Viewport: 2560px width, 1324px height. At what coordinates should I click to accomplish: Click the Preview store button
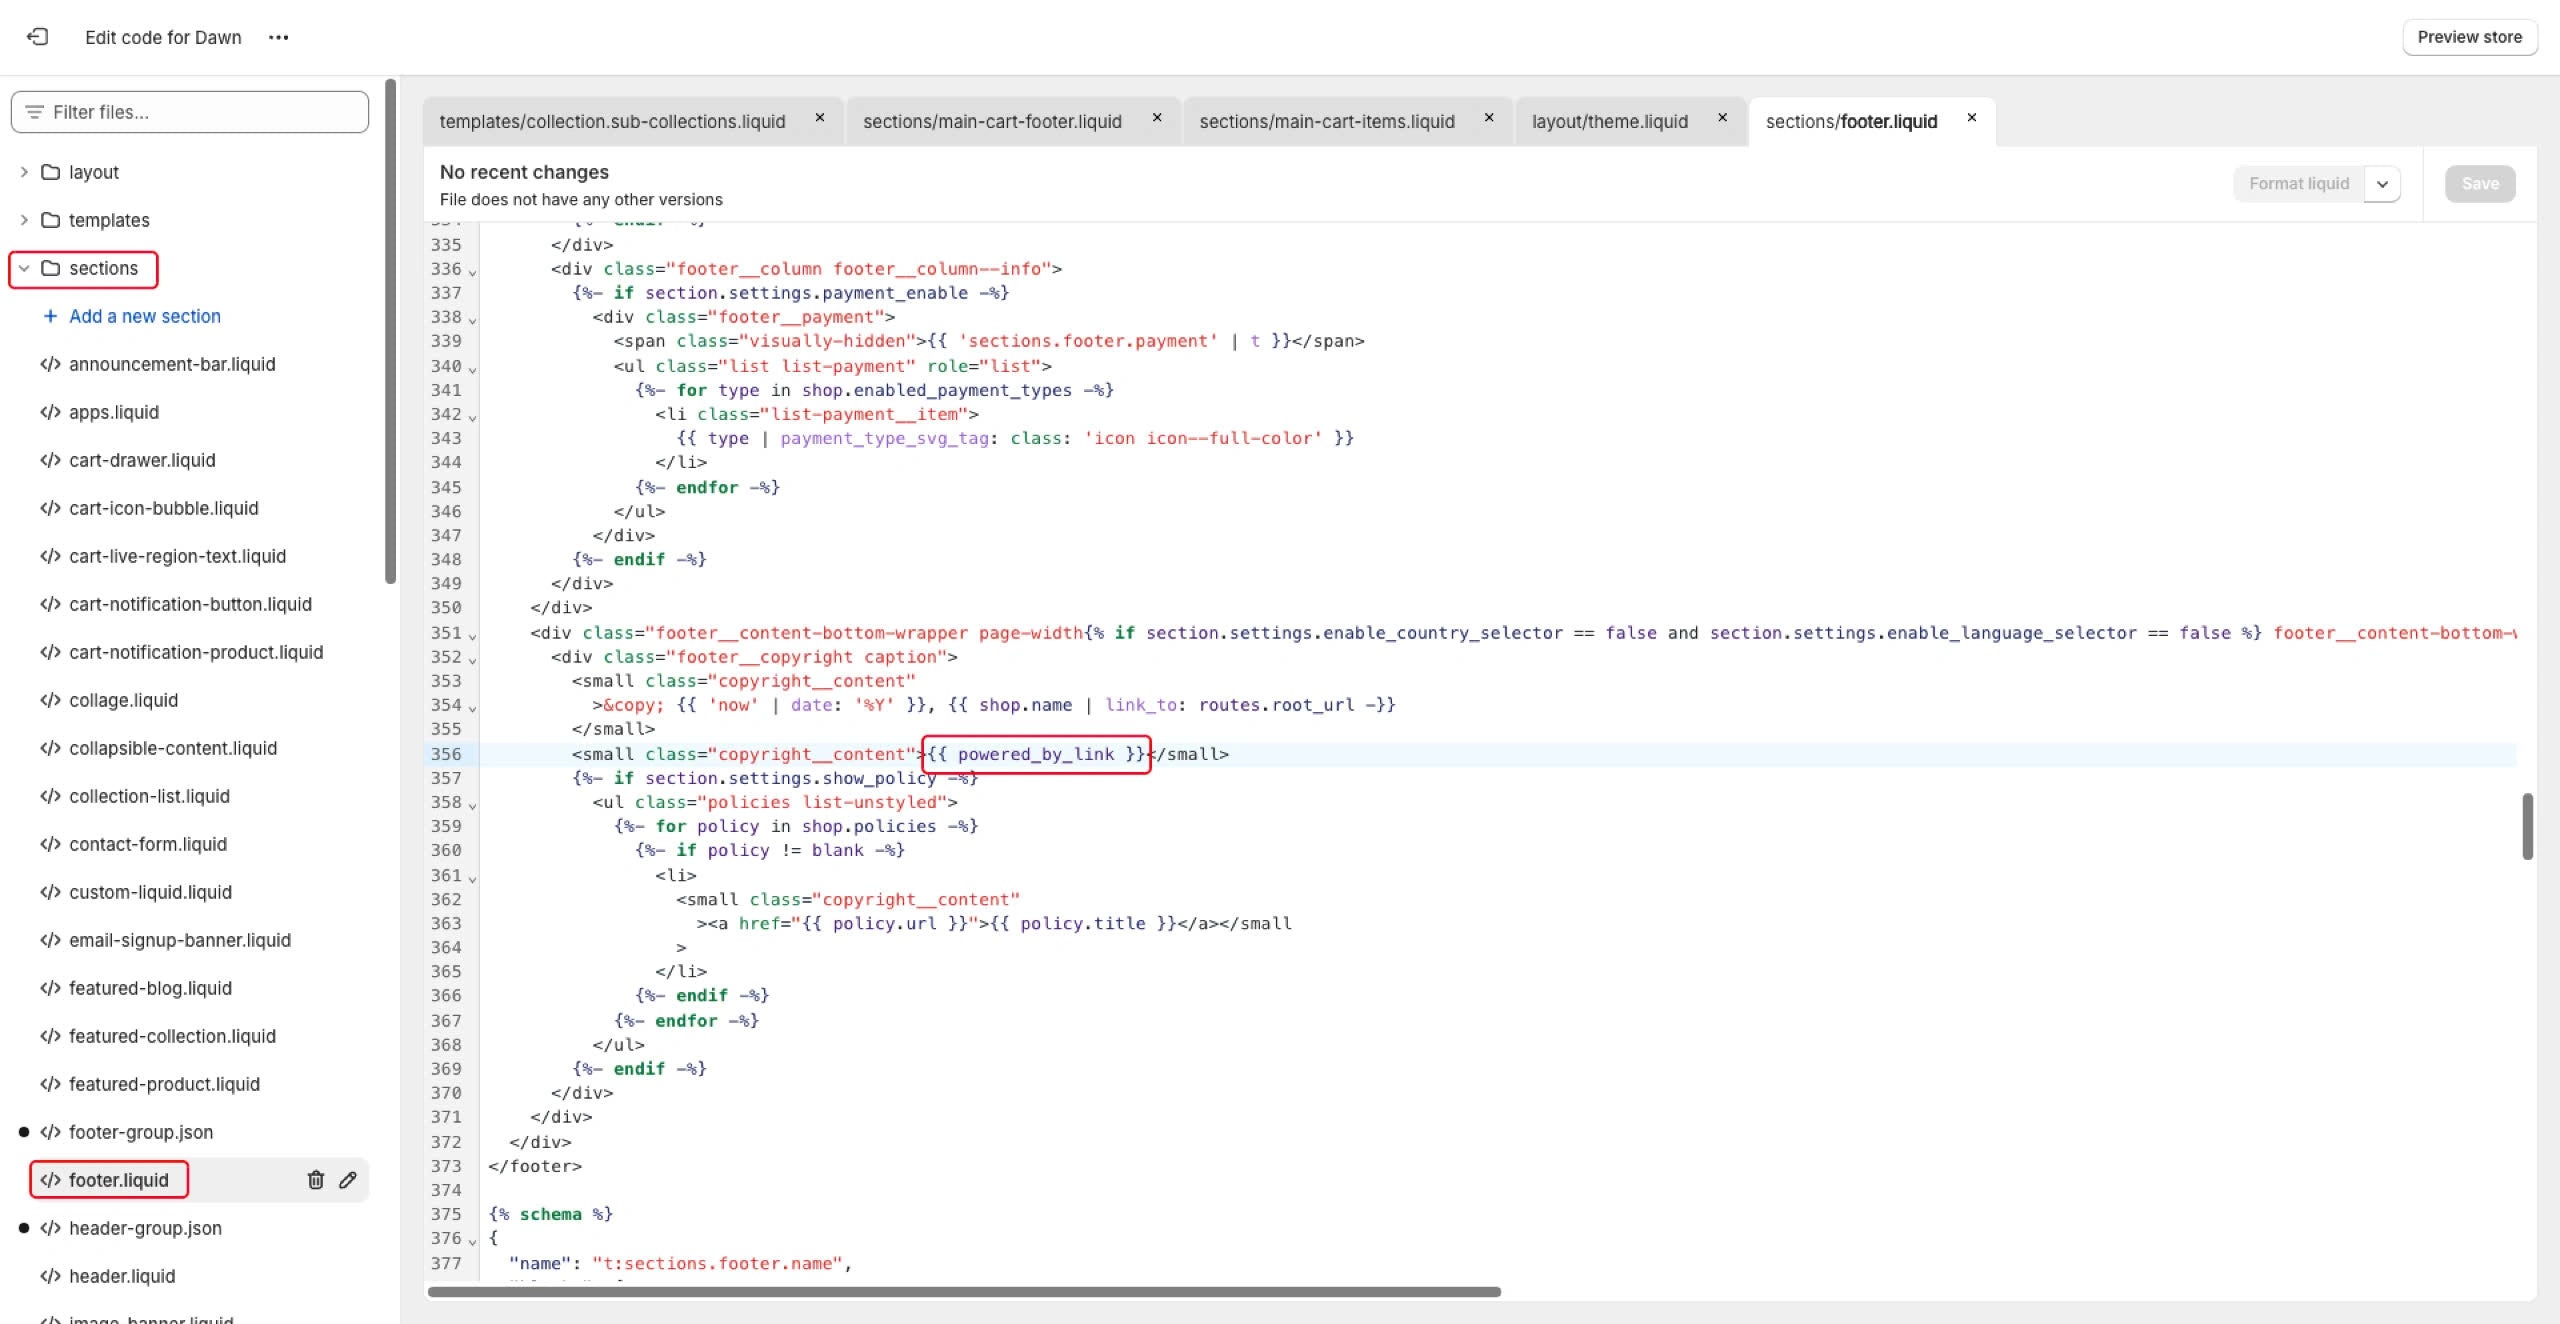[x=2469, y=37]
